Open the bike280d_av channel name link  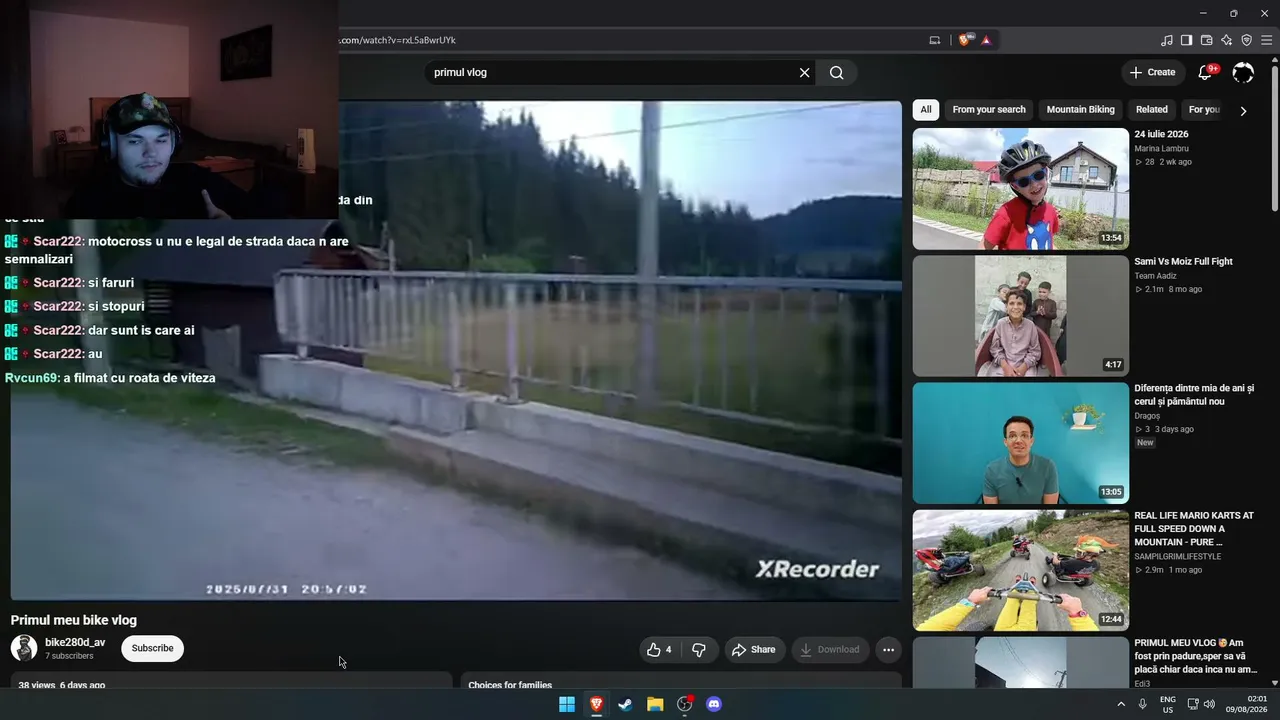(x=75, y=642)
